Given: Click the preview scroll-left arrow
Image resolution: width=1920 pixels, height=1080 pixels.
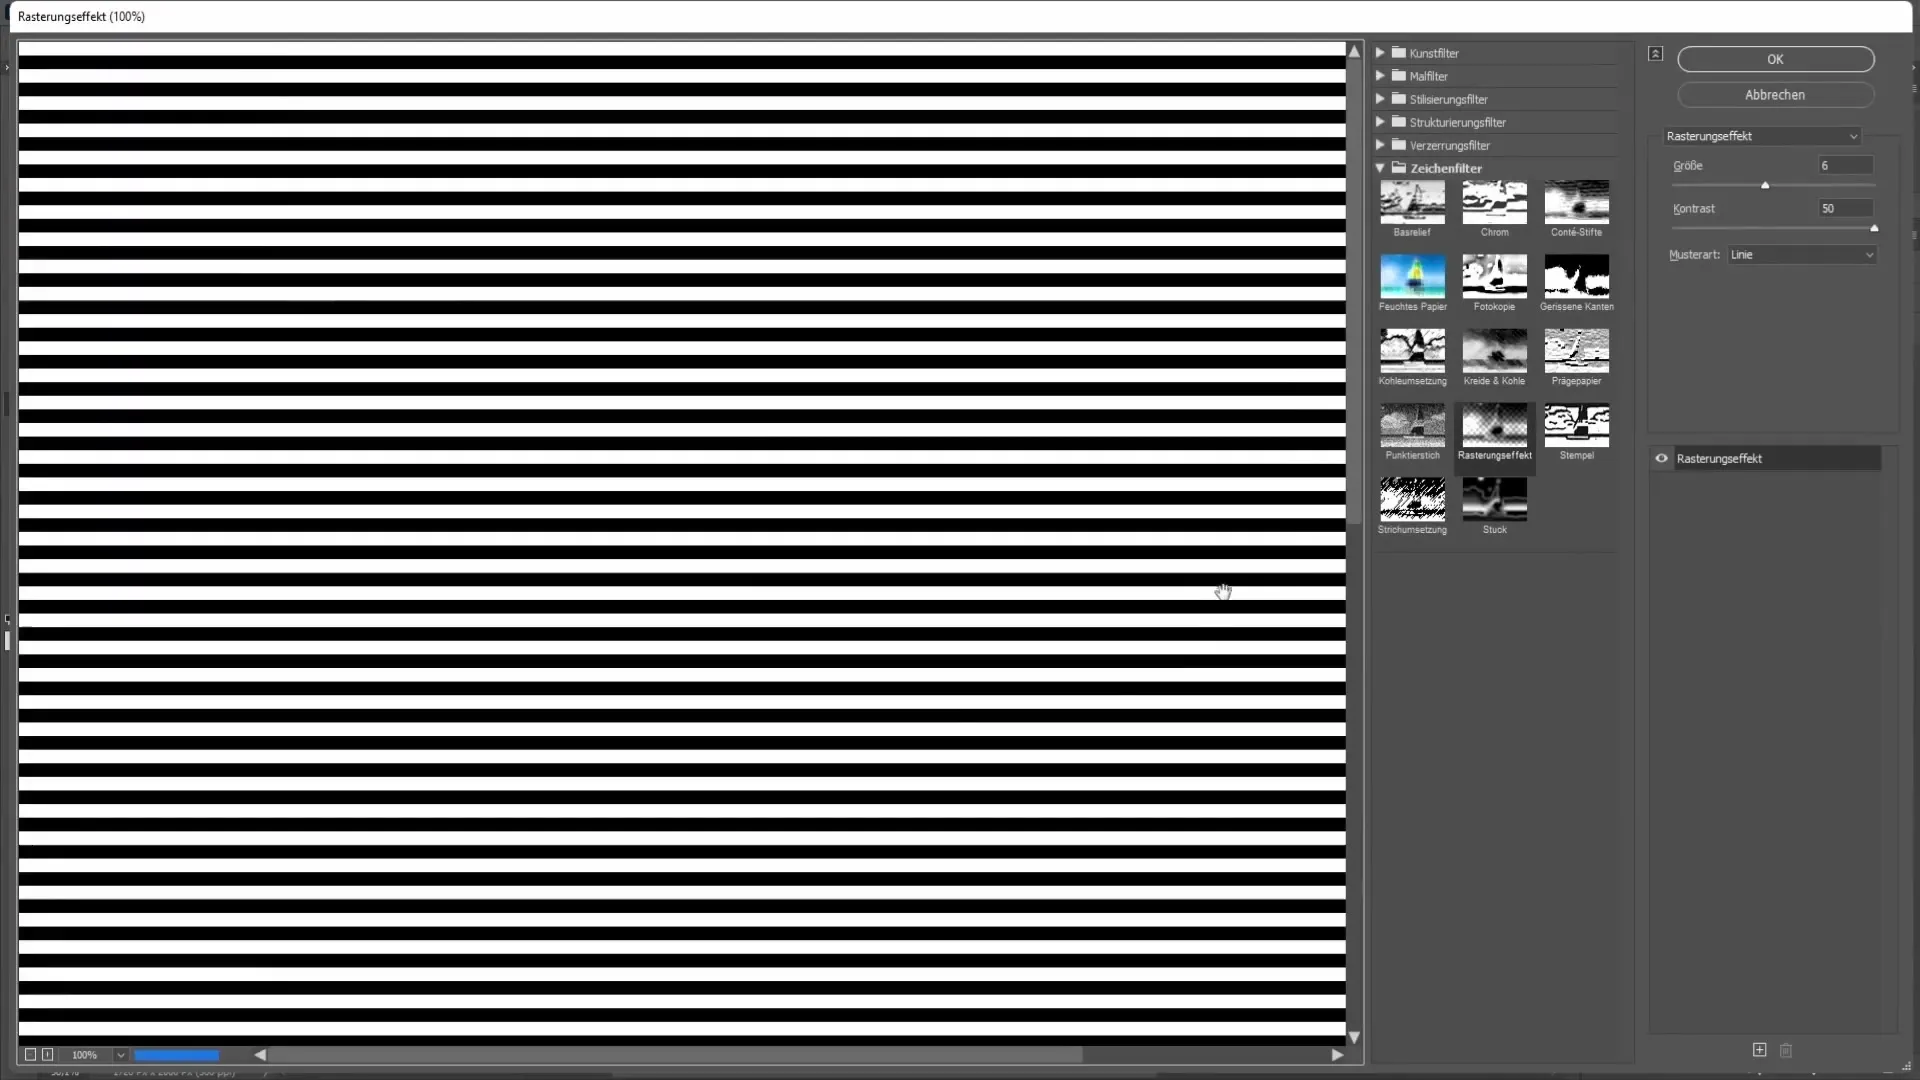Looking at the screenshot, I should tap(260, 1055).
